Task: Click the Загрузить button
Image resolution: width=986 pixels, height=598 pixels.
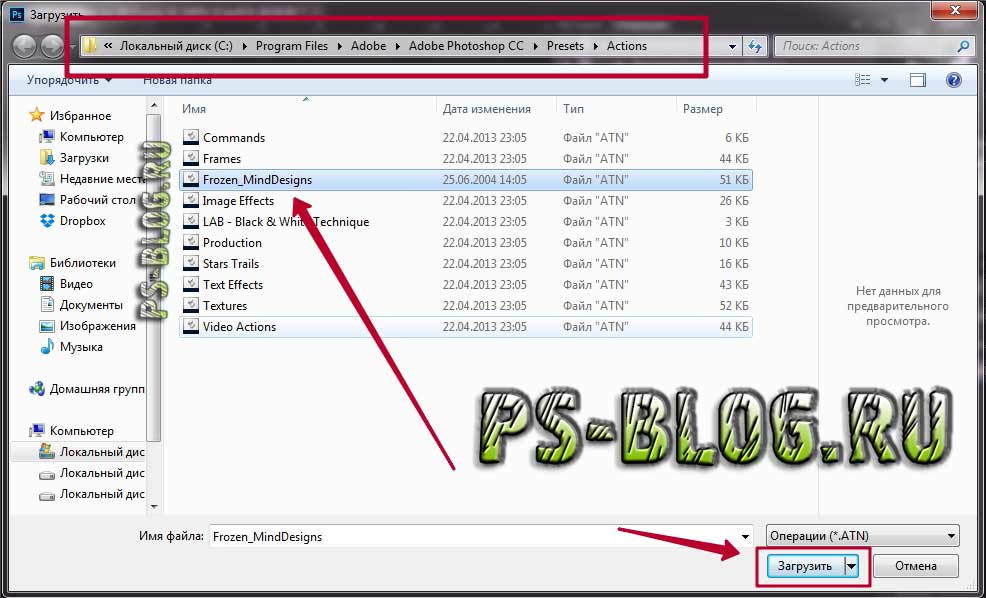Action: pos(805,566)
